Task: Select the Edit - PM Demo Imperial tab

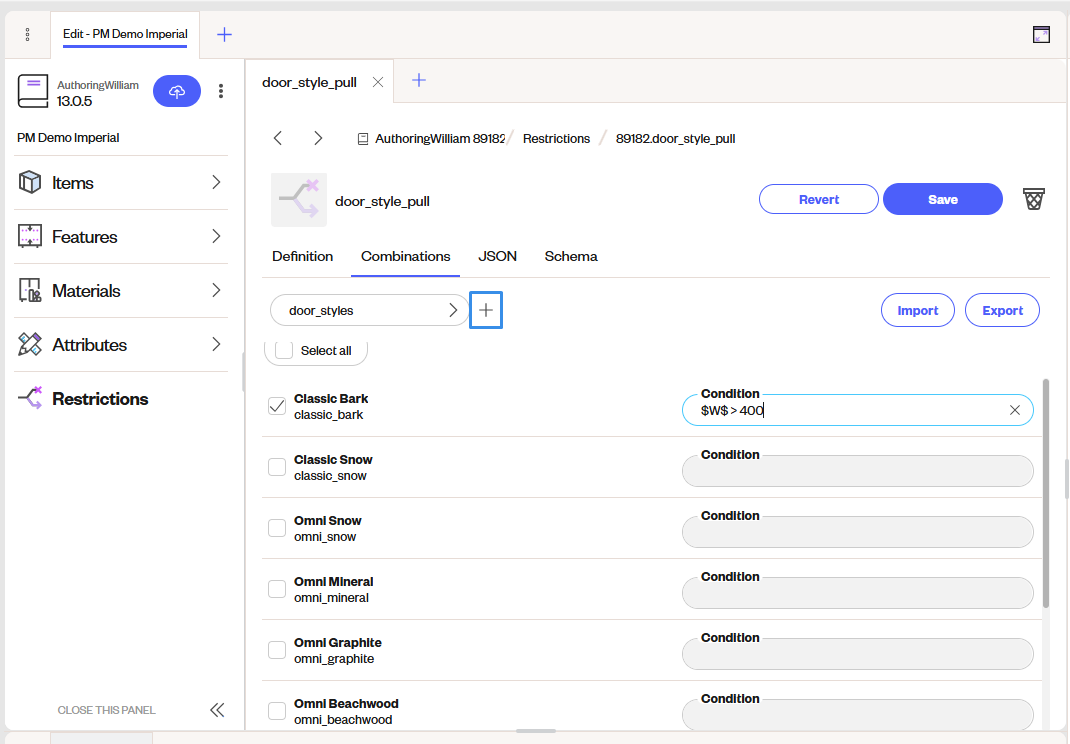Action: (125, 34)
